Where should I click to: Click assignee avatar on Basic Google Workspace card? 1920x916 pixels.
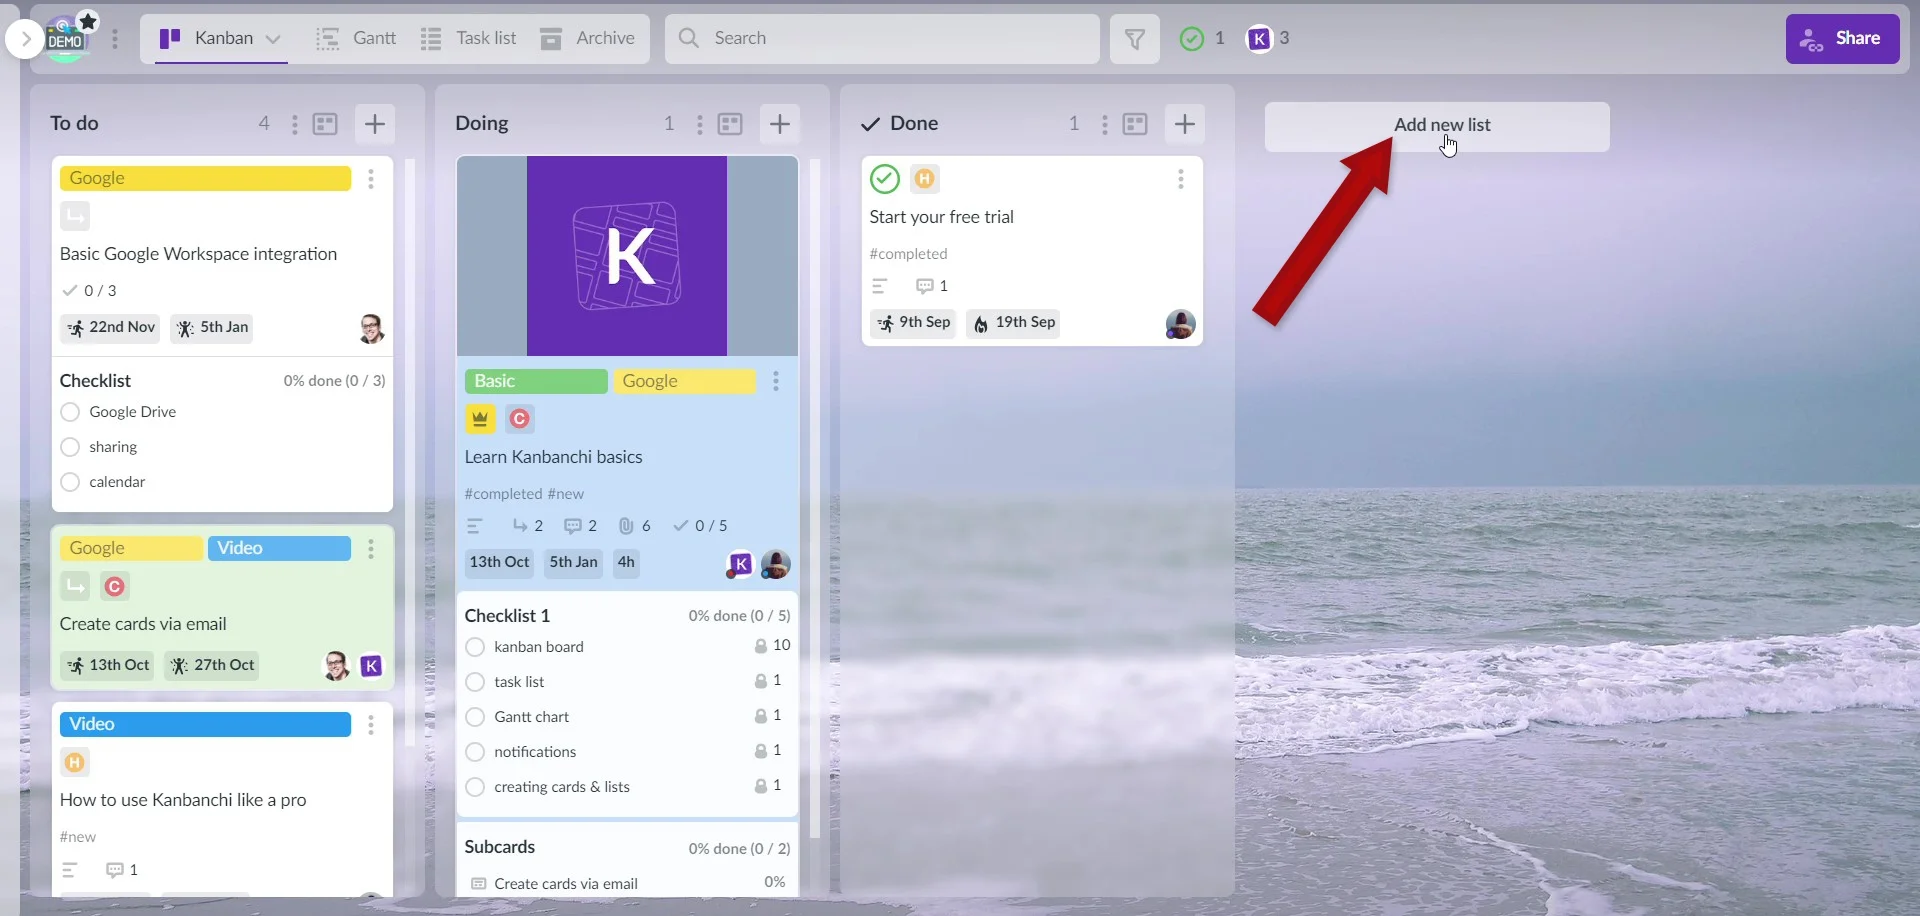coord(371,328)
